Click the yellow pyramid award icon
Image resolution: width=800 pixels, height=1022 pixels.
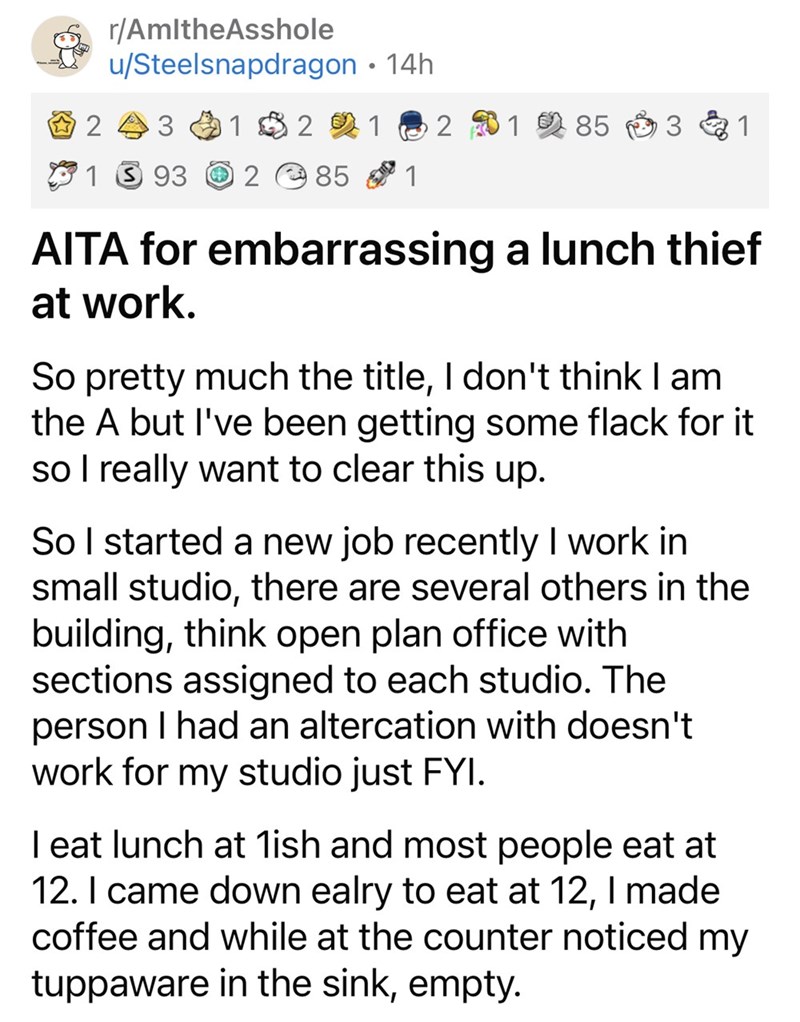(137, 126)
